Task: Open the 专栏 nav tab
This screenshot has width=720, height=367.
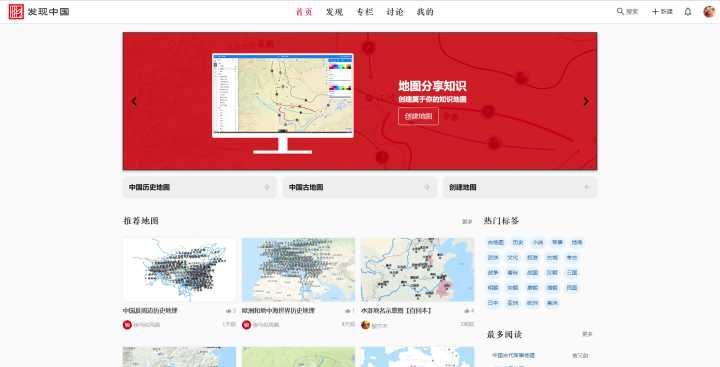Action: pos(365,12)
